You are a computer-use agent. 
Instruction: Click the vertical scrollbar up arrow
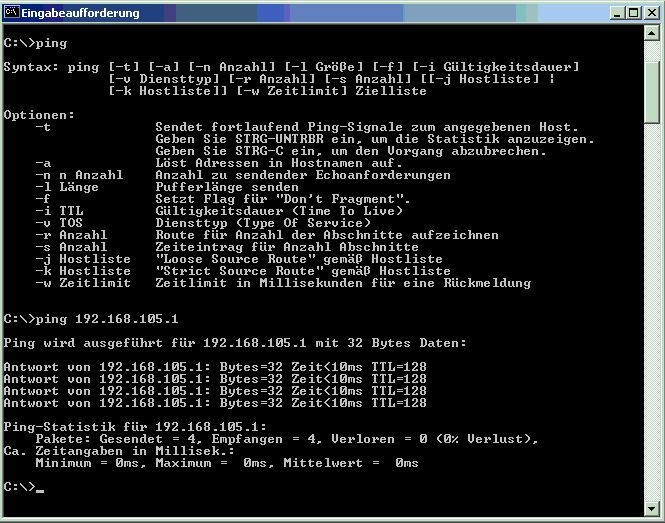click(652, 35)
